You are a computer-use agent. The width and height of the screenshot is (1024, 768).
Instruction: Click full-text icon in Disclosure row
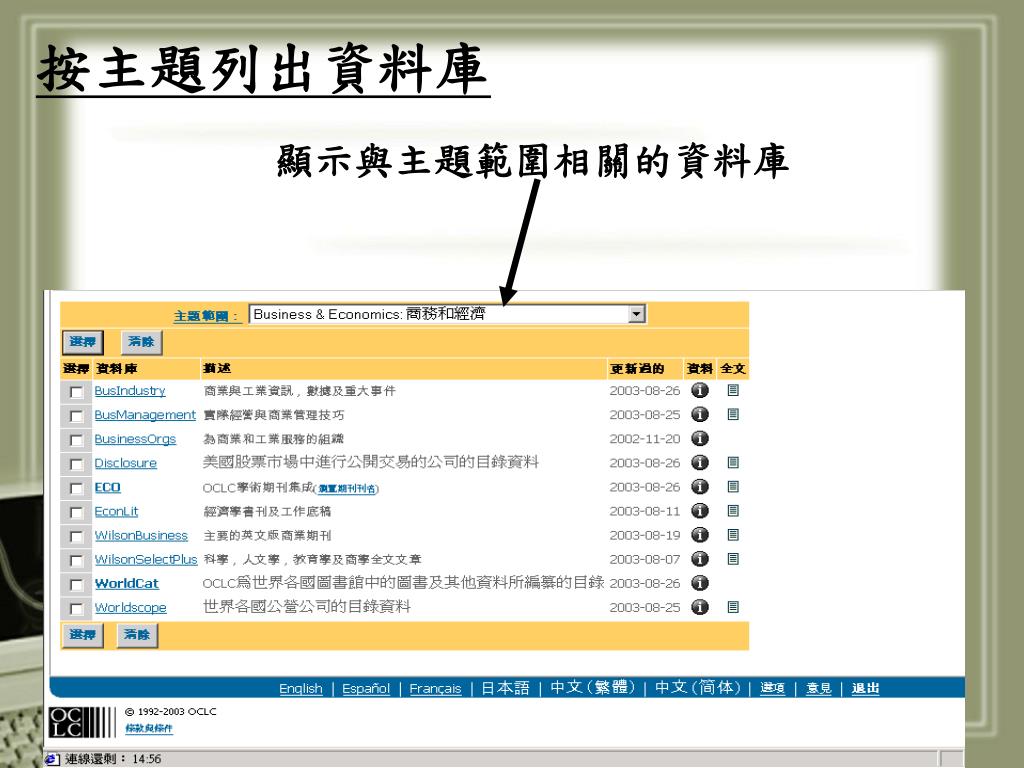coord(733,463)
